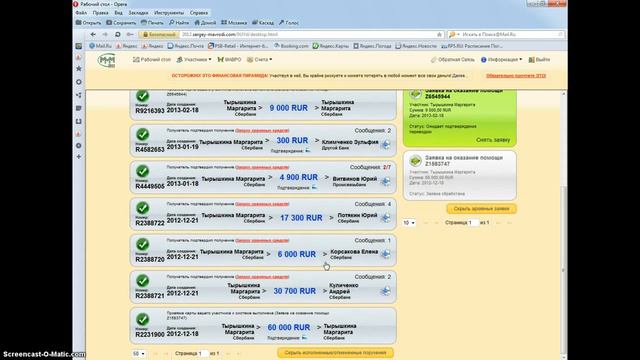Open the Файл menu
640x360 pixels.
(81, 13)
